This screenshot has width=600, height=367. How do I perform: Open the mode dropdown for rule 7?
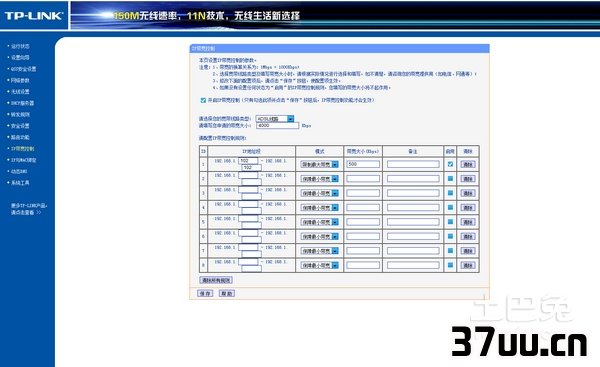[320, 251]
